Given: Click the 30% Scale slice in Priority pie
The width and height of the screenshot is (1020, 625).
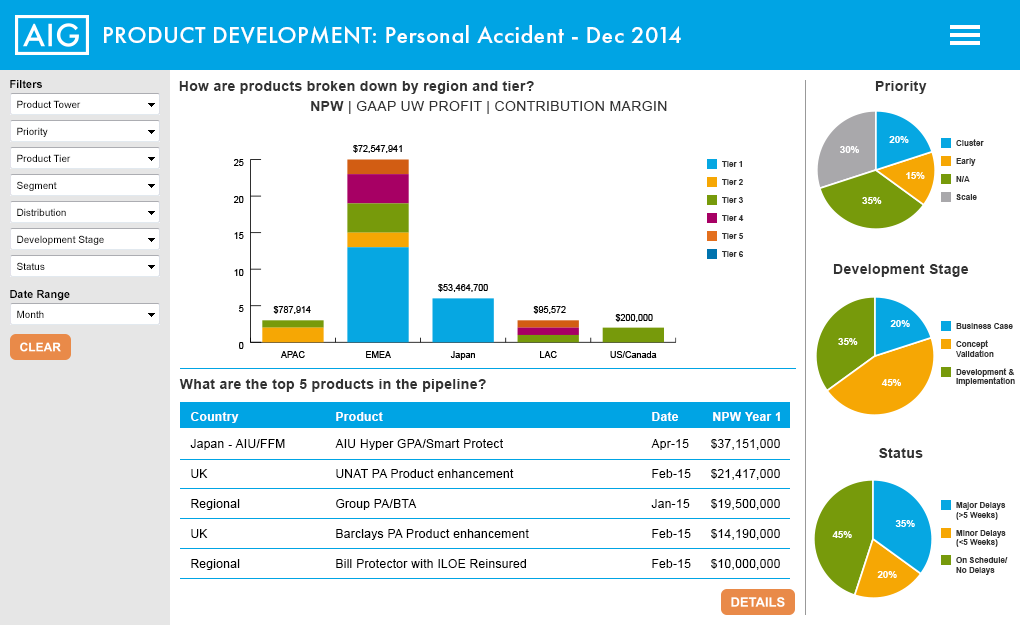Looking at the screenshot, I should (848, 149).
